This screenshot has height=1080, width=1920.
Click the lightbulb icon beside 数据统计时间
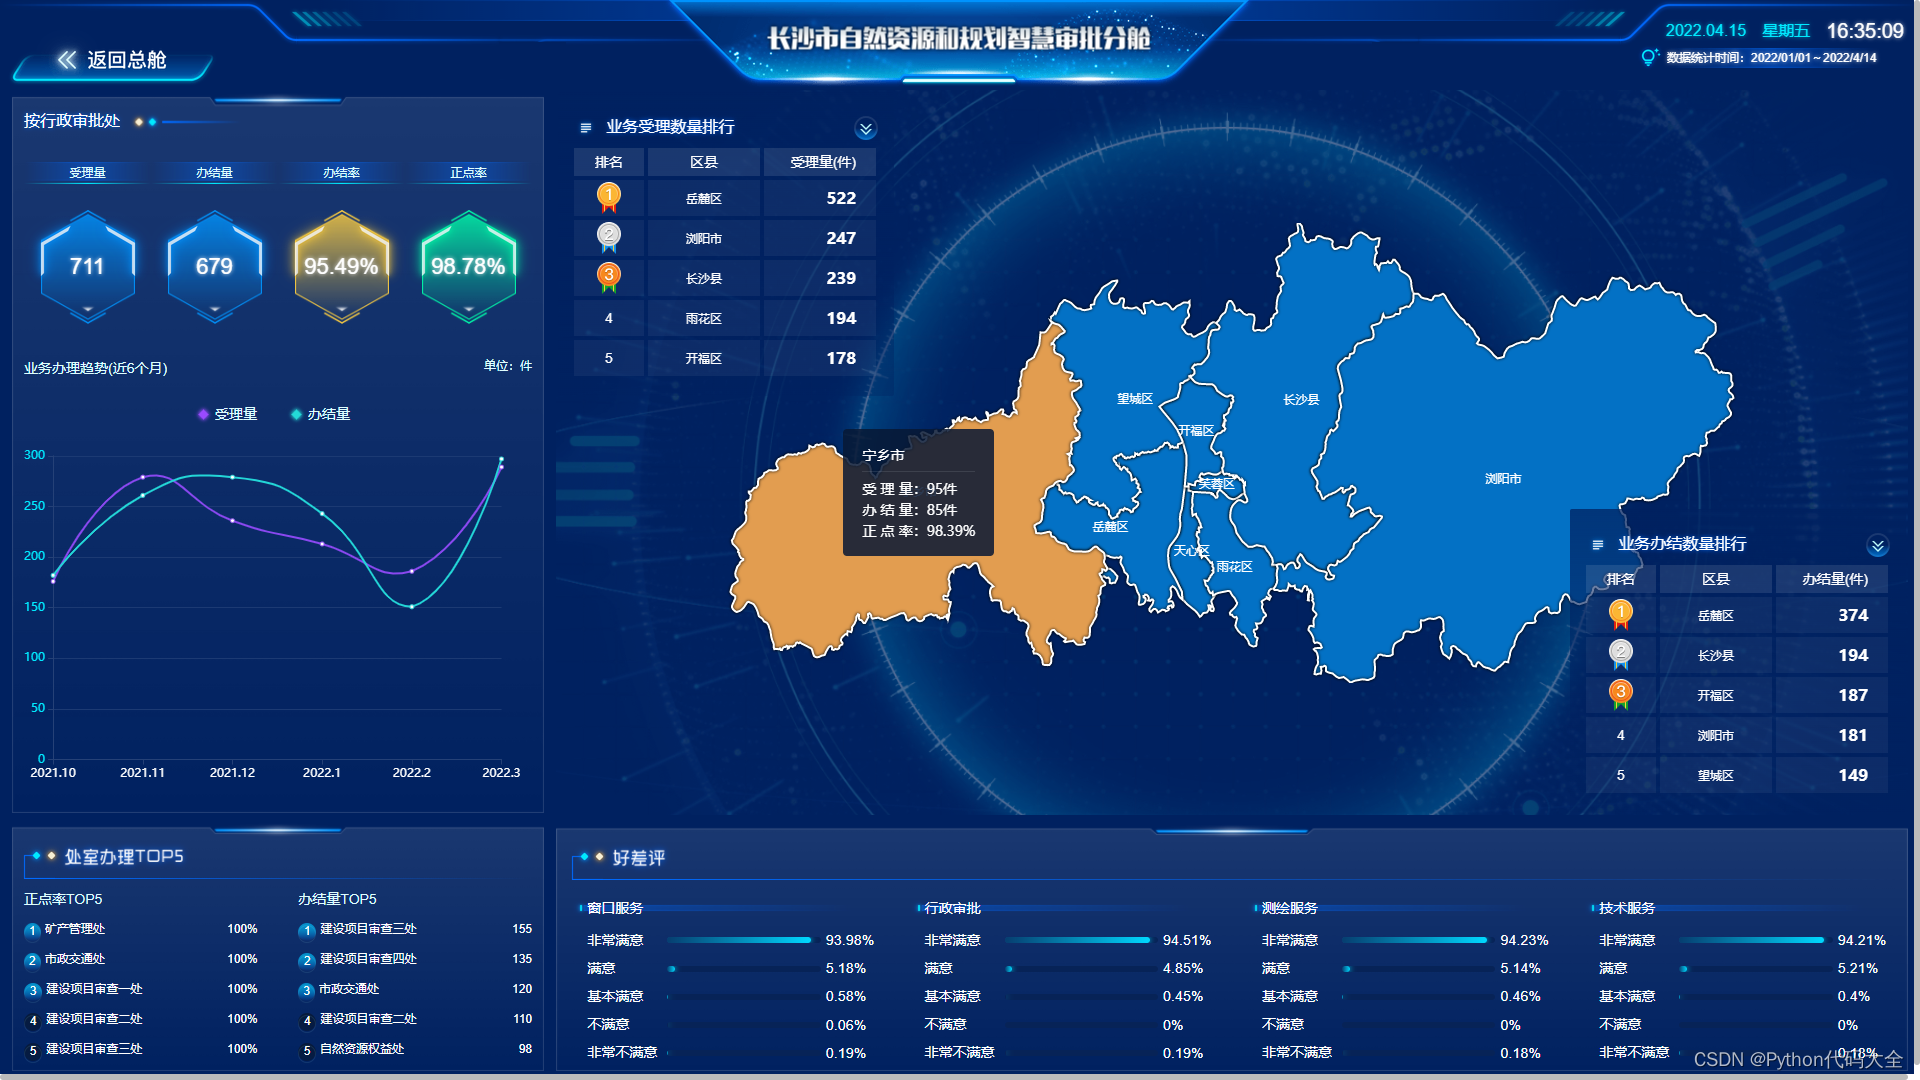tap(1648, 58)
